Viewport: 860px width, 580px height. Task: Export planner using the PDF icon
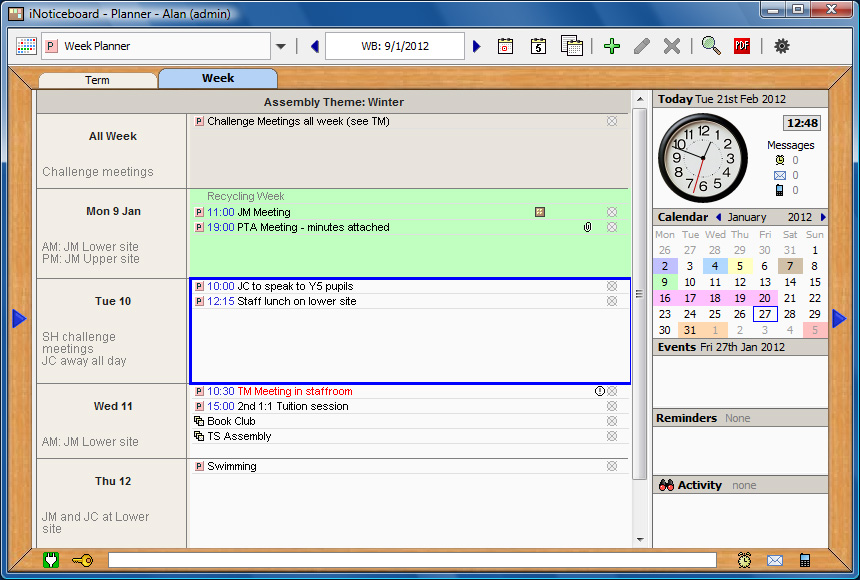click(x=742, y=46)
